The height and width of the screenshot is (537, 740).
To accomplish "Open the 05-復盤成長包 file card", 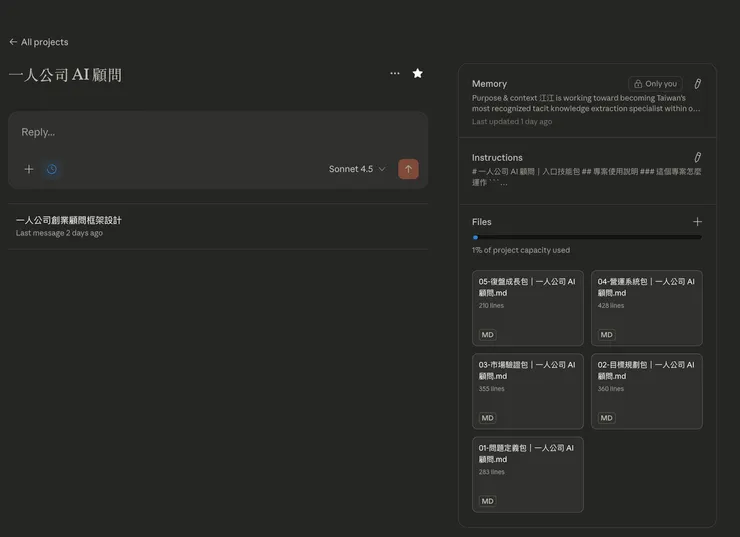I will 528,308.
